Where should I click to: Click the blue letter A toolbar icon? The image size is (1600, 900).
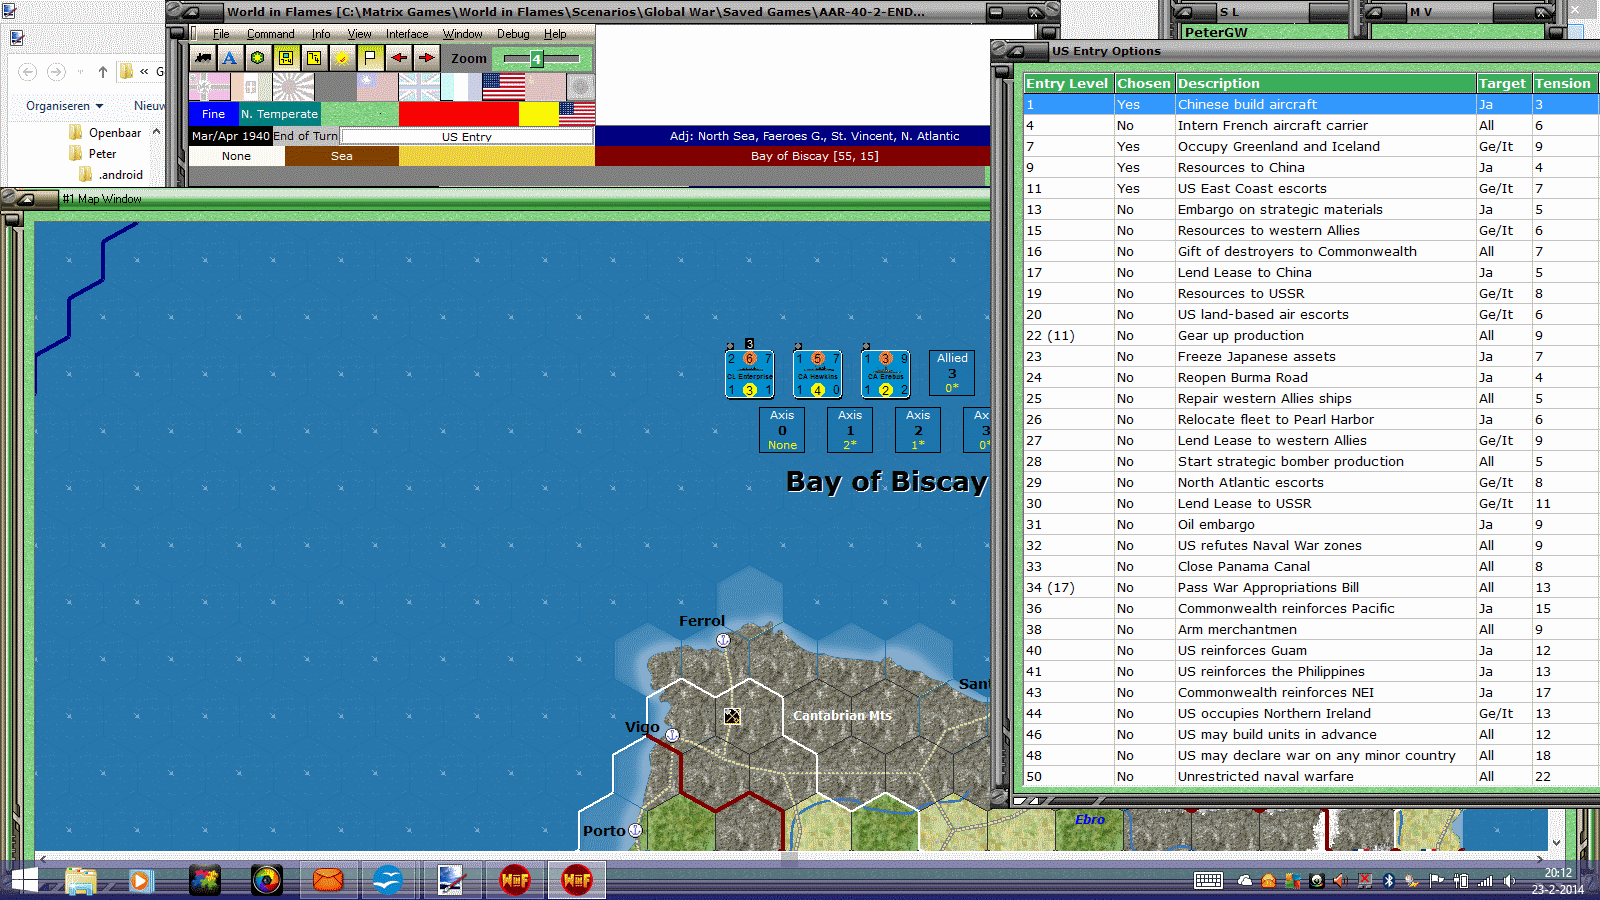(230, 58)
